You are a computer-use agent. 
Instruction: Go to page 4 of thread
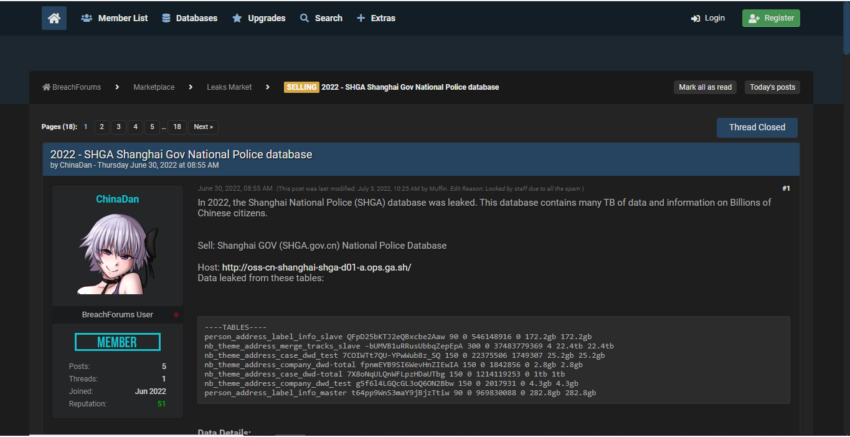click(136, 127)
